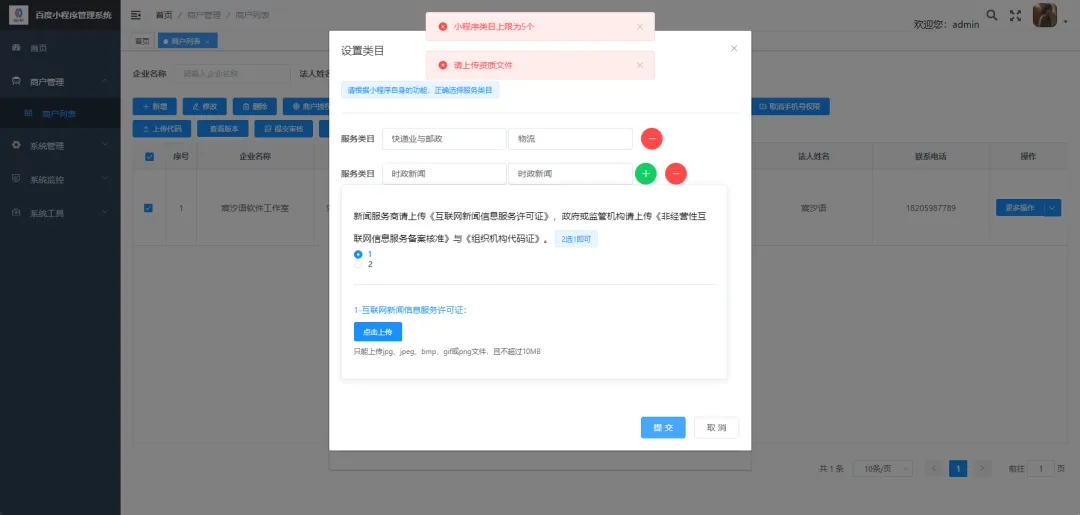
Task: Add another service category row
Action: pyautogui.click(x=645, y=174)
